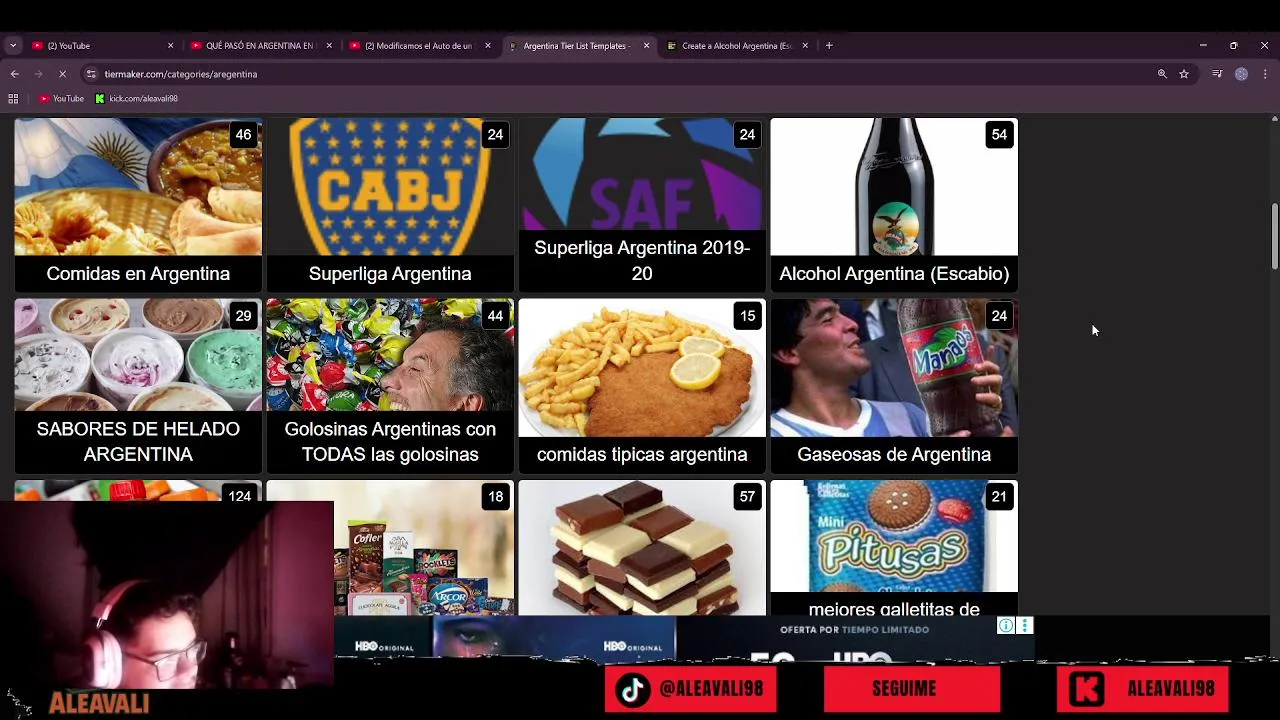Close the '(2) YouTube' tab
This screenshot has height=720, width=1280.
click(x=170, y=45)
